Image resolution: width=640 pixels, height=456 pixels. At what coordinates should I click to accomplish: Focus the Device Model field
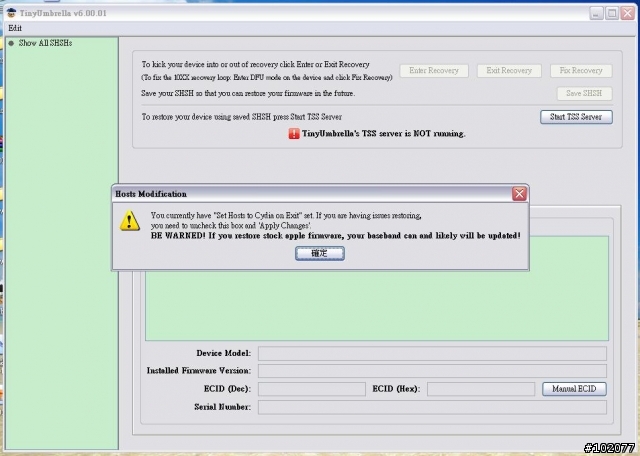[432, 354]
